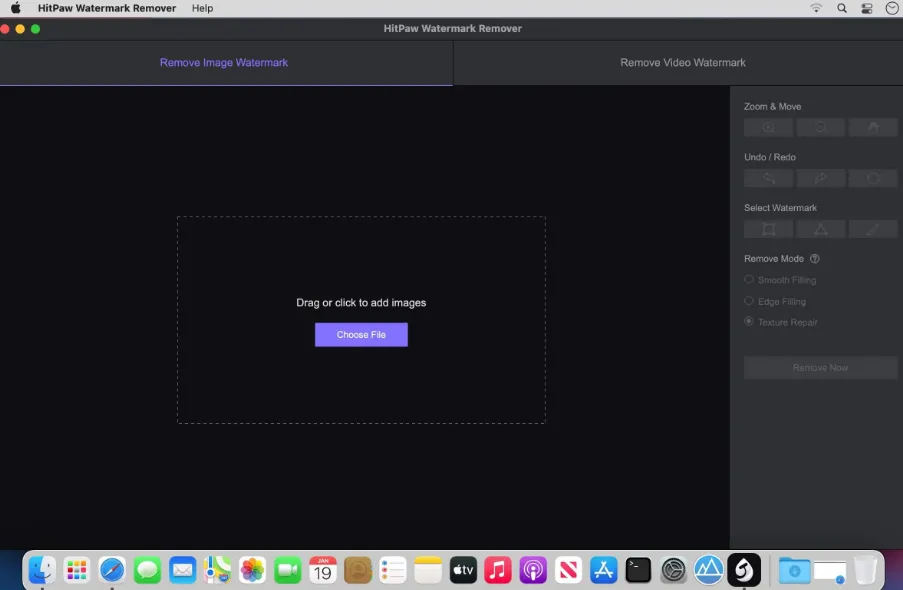
Task: Open Messages from the Dock
Action: tap(147, 570)
